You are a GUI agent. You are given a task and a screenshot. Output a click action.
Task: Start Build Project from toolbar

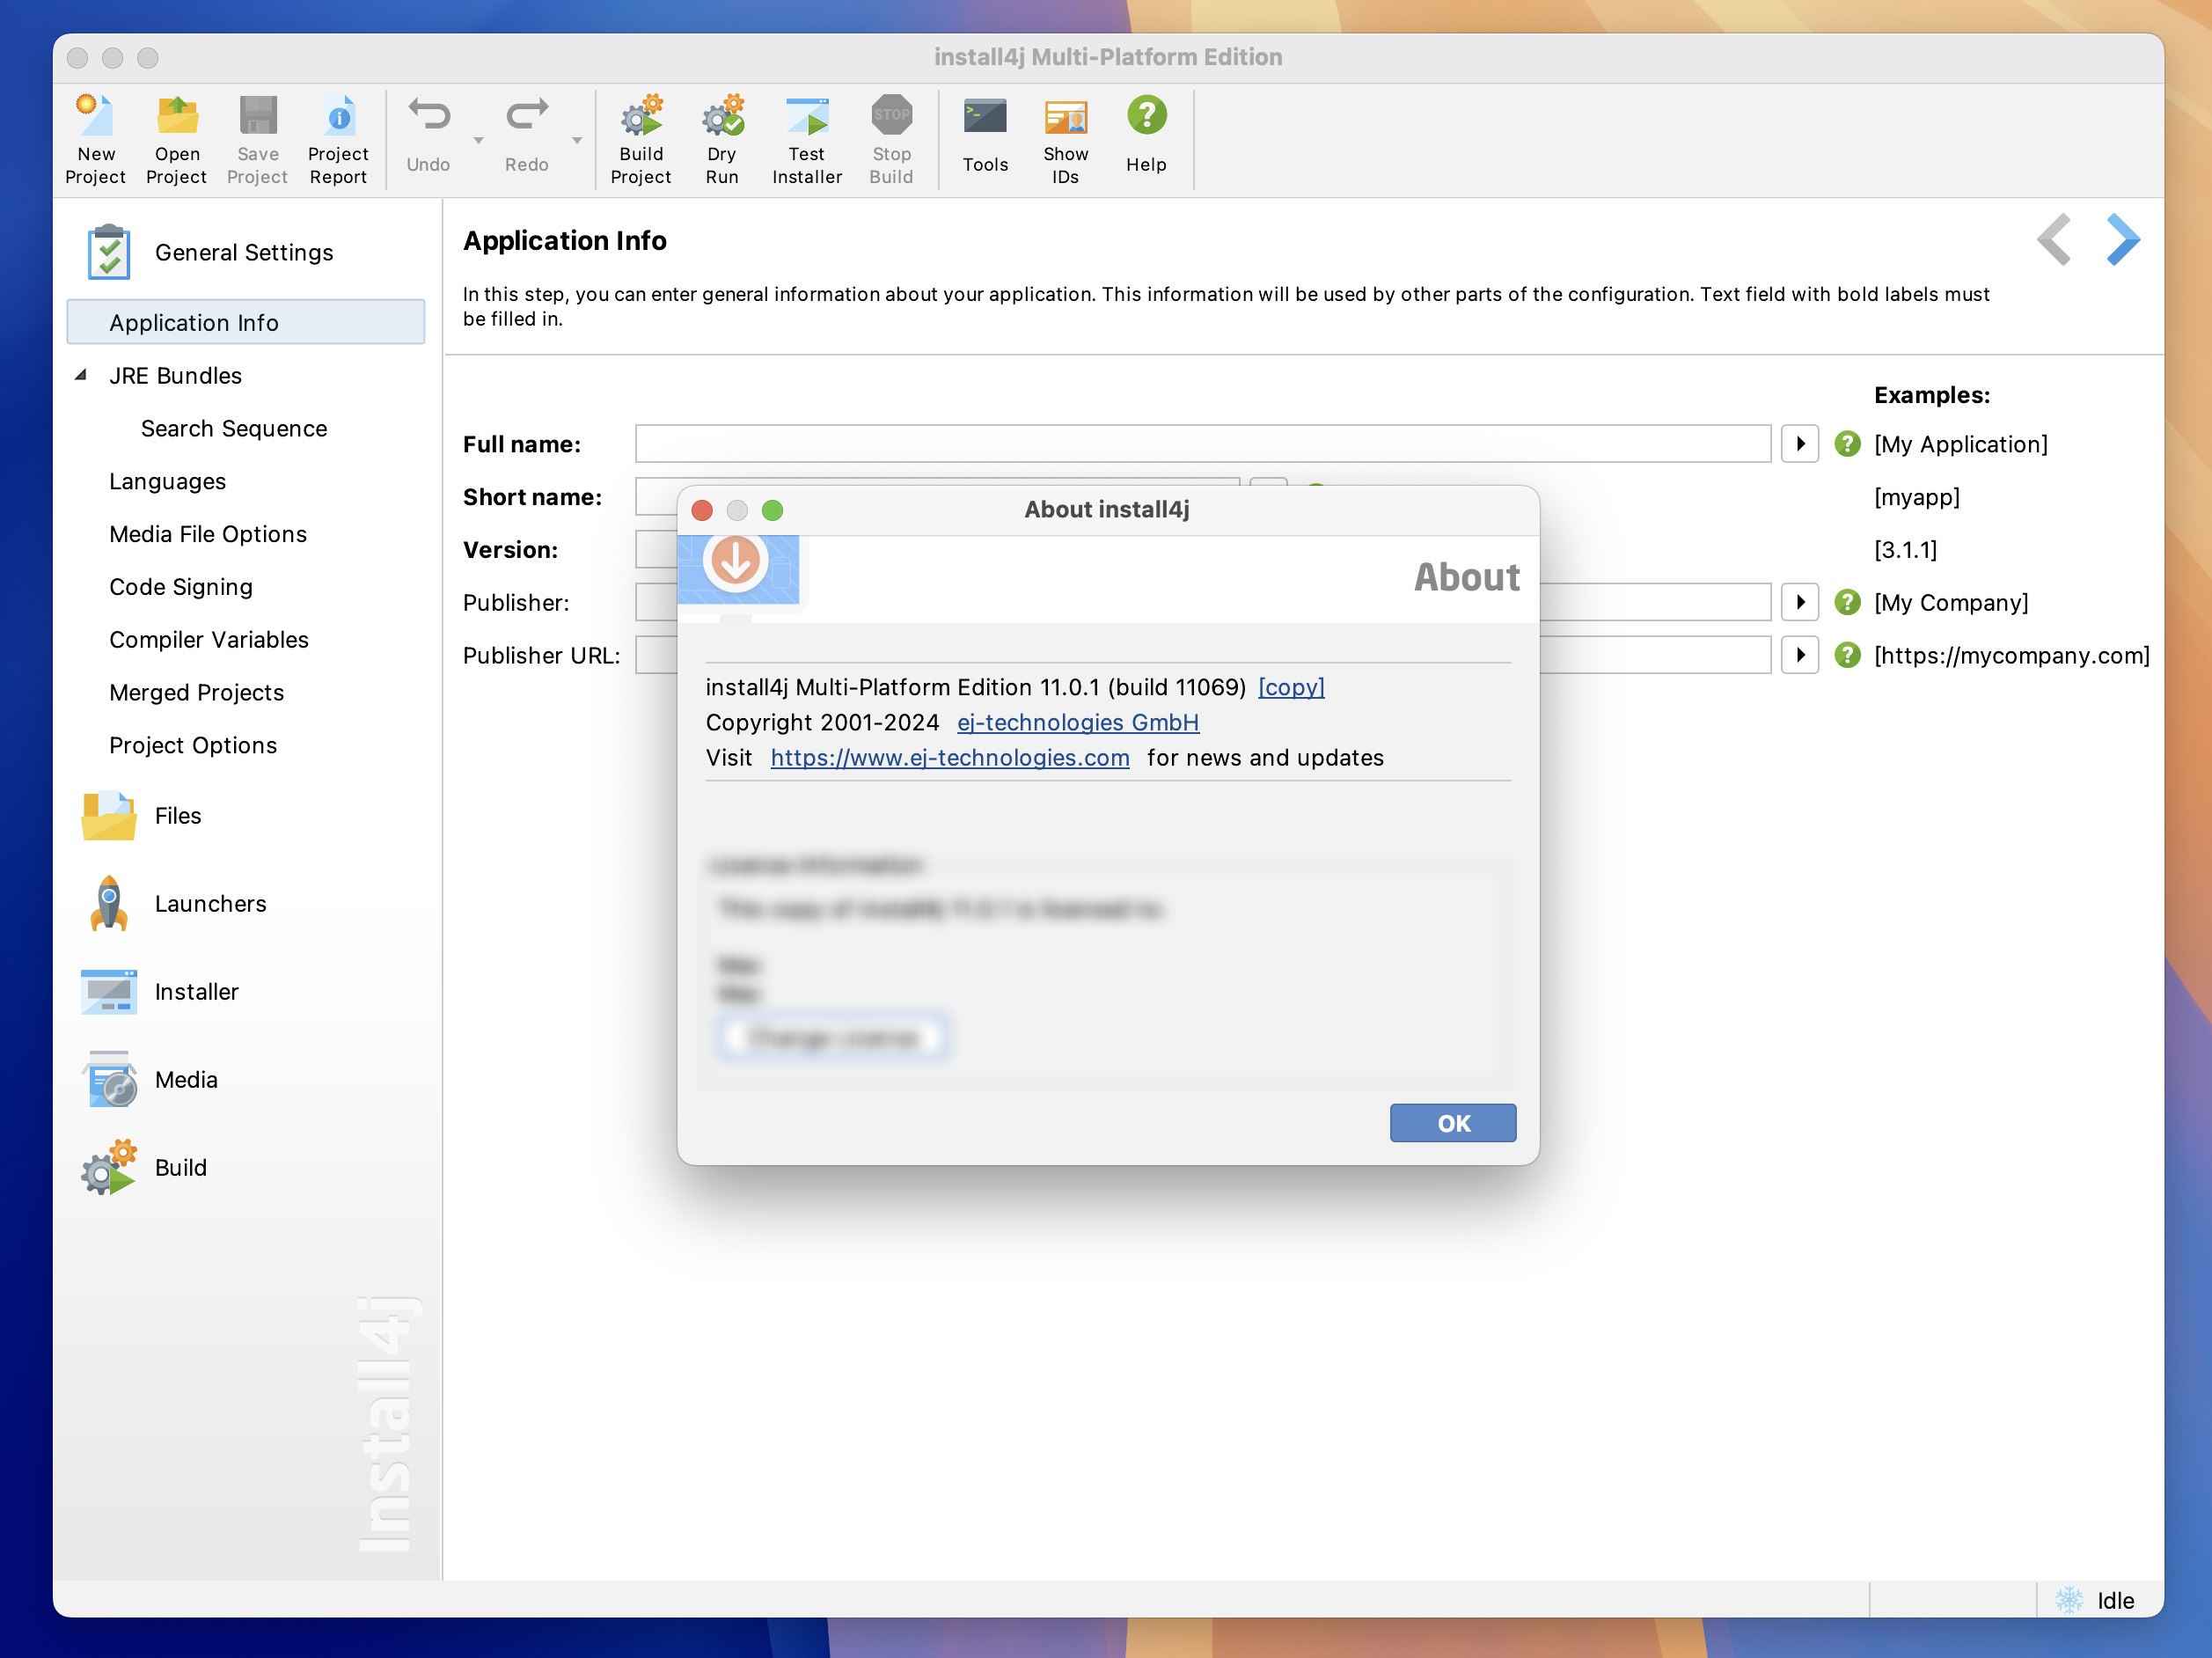641,139
